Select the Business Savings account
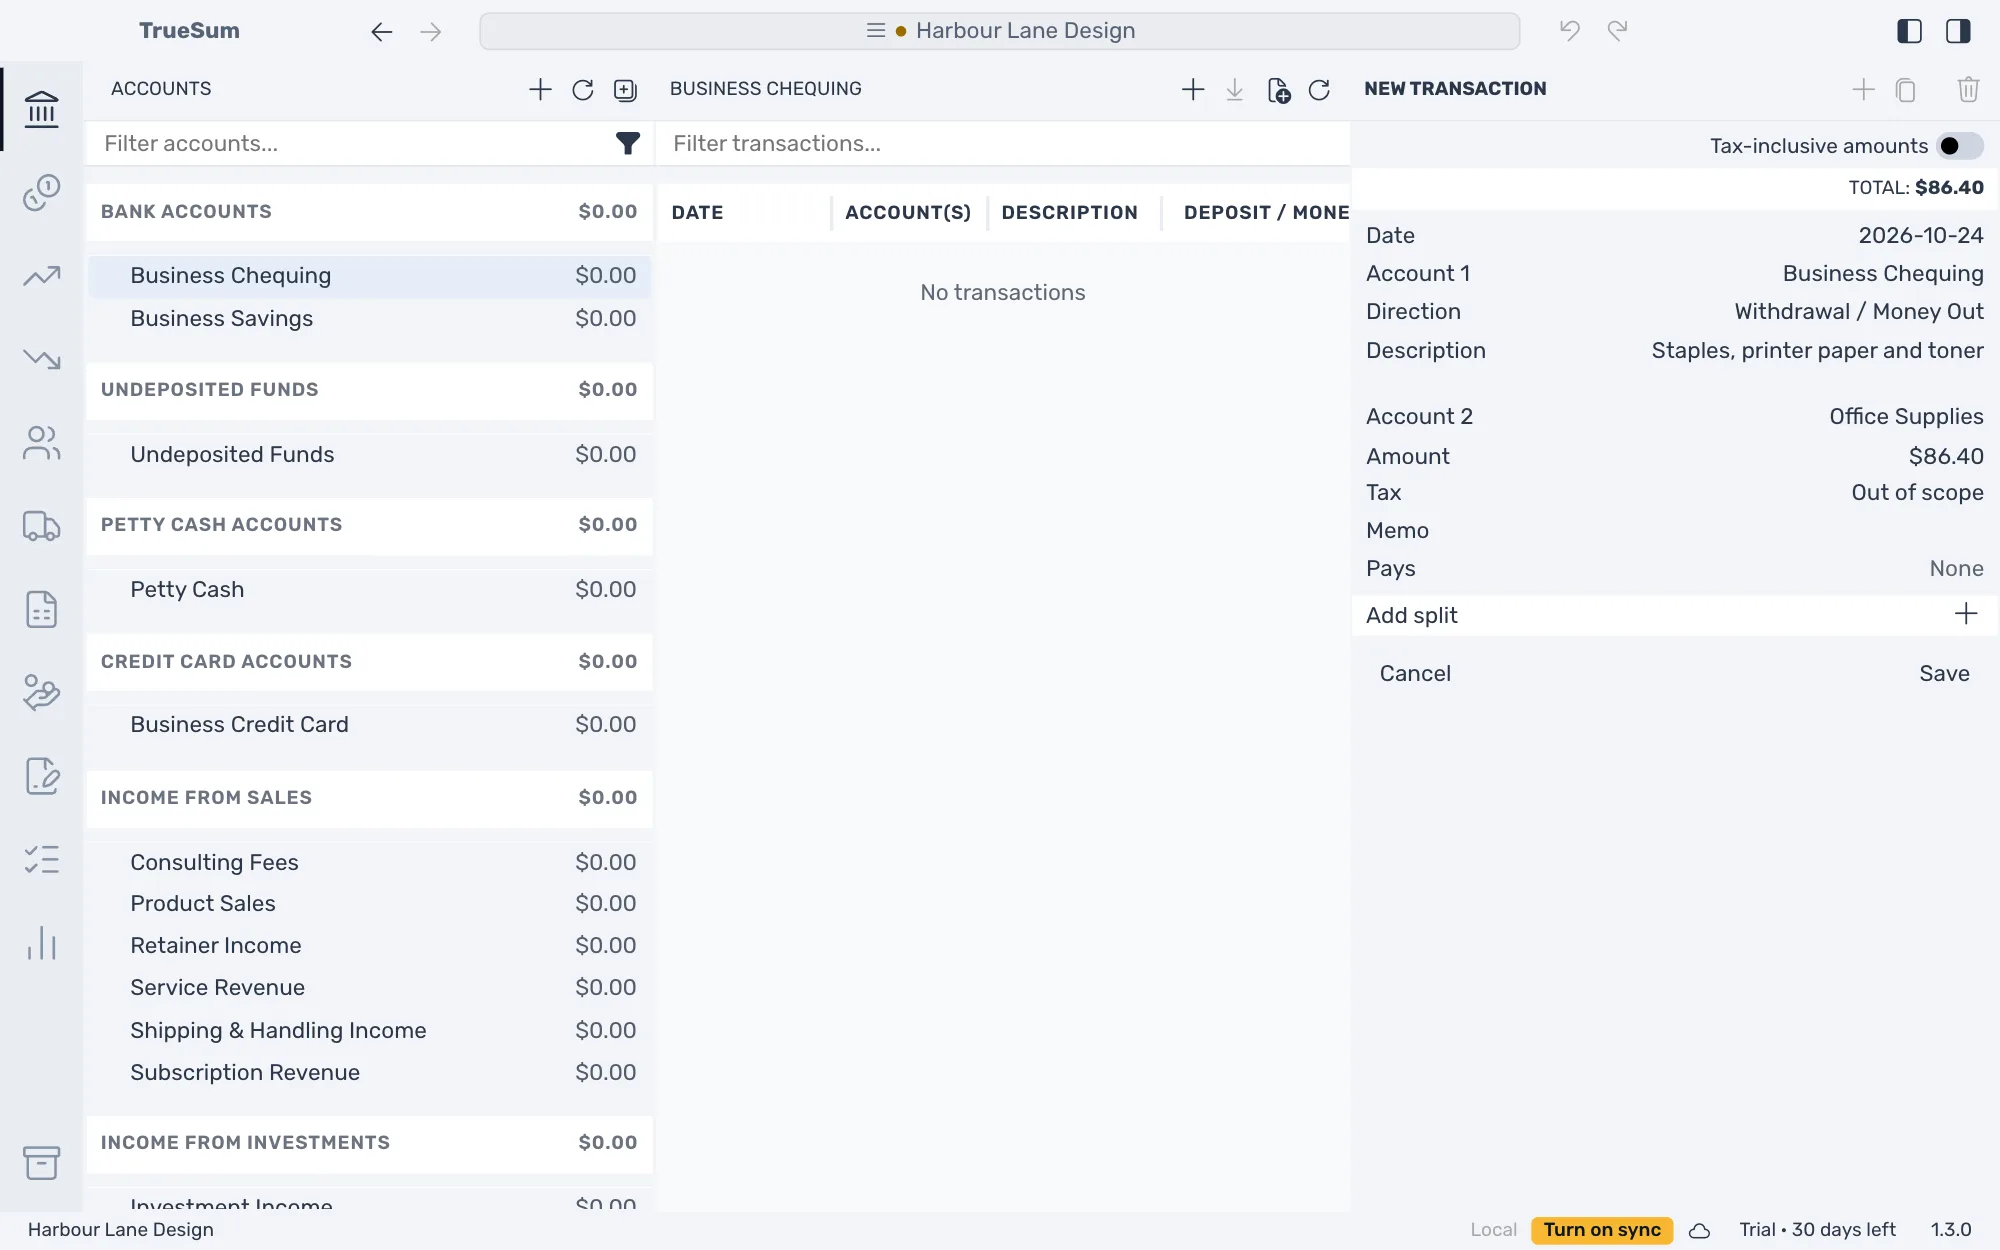 (369, 319)
